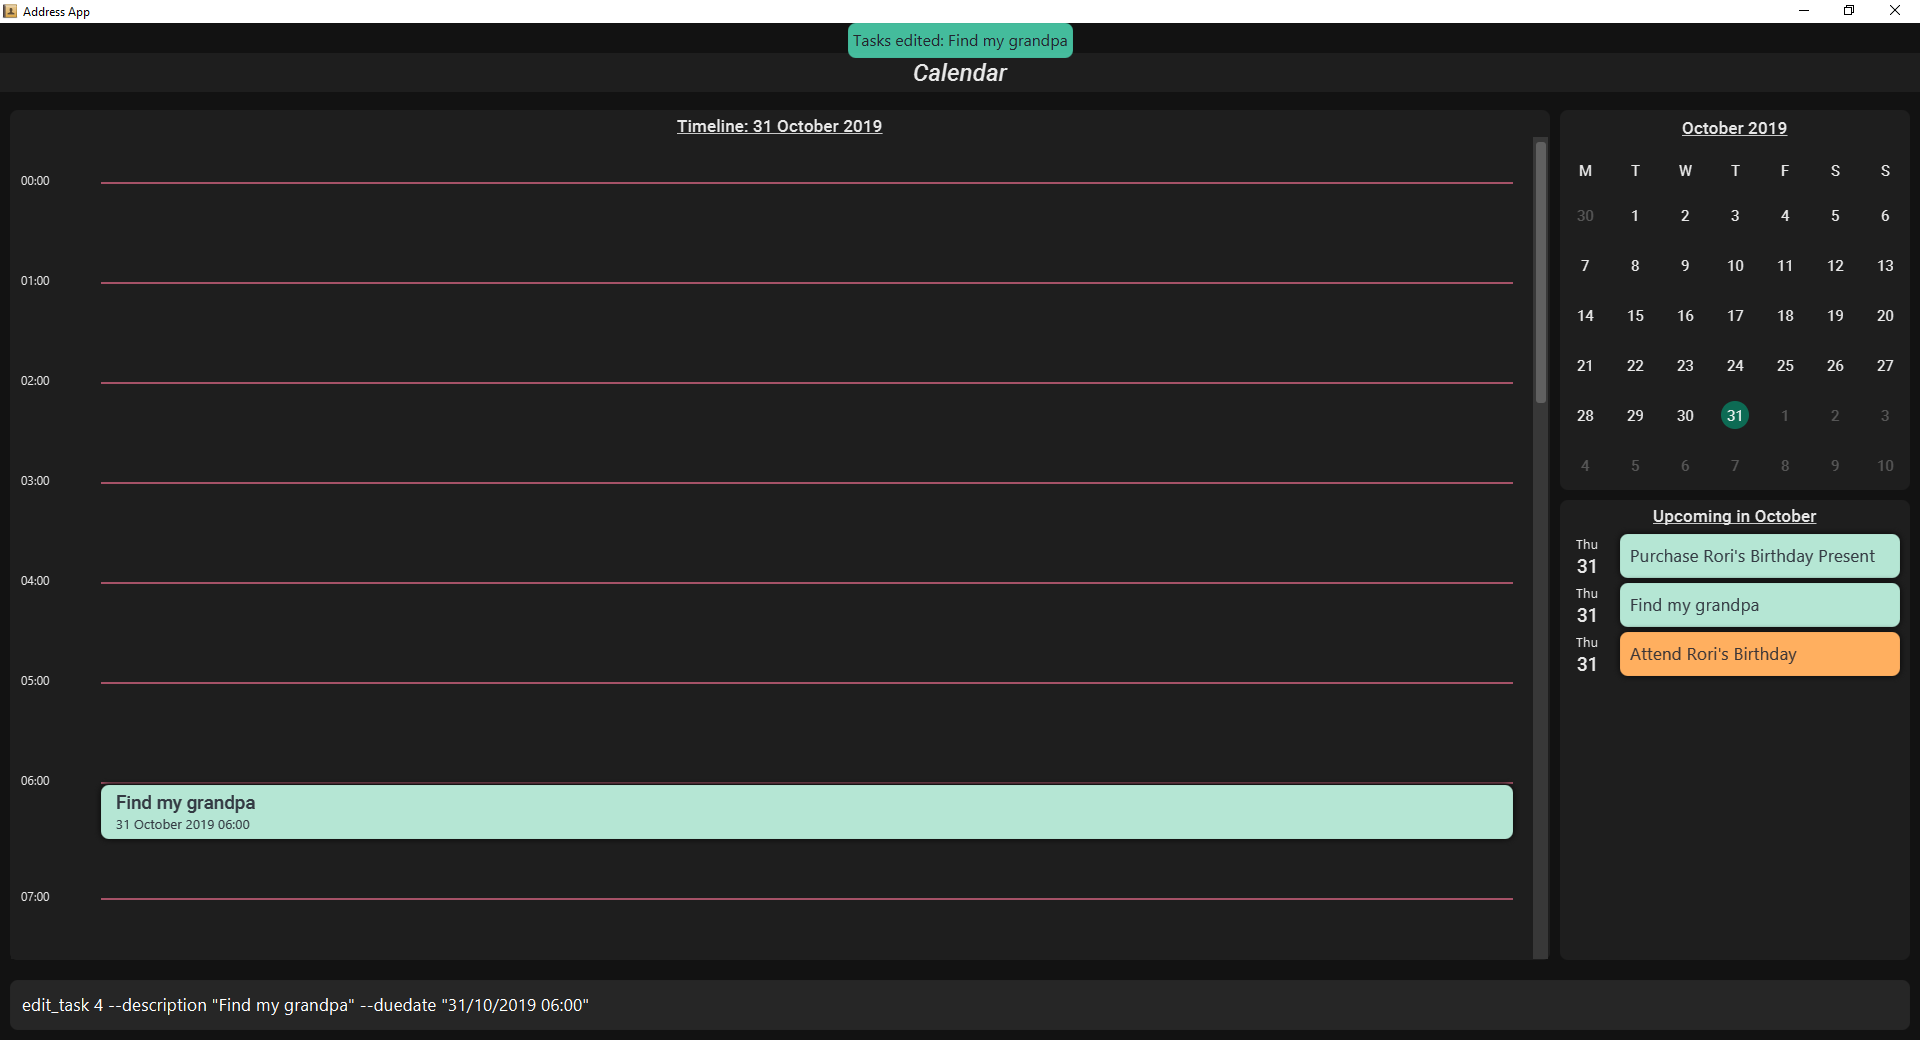Click the 06:00 time label

pos(35,781)
